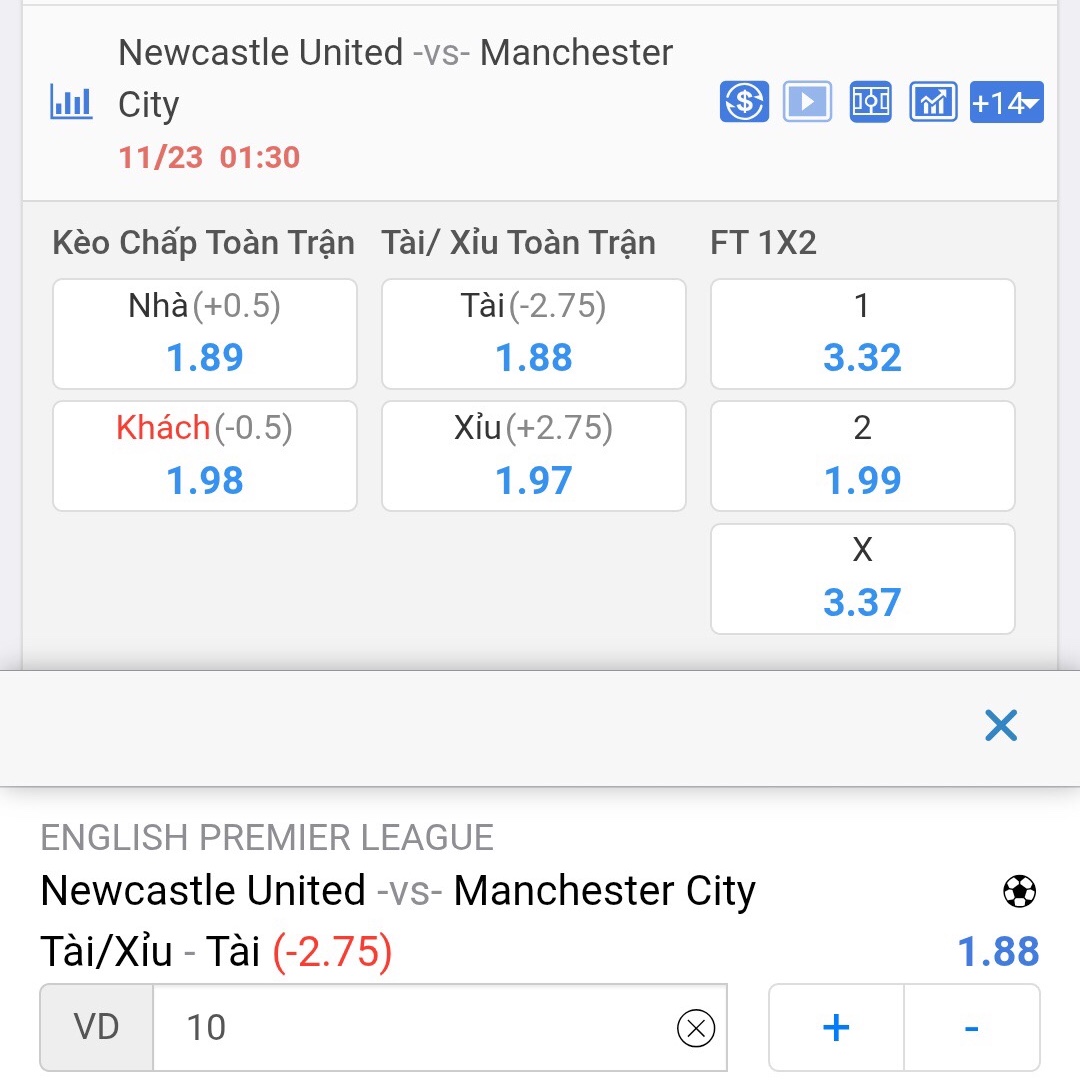This screenshot has width=1080, height=1081.
Task: Select Tài (-2.75) odds 1.88
Action: pos(534,334)
